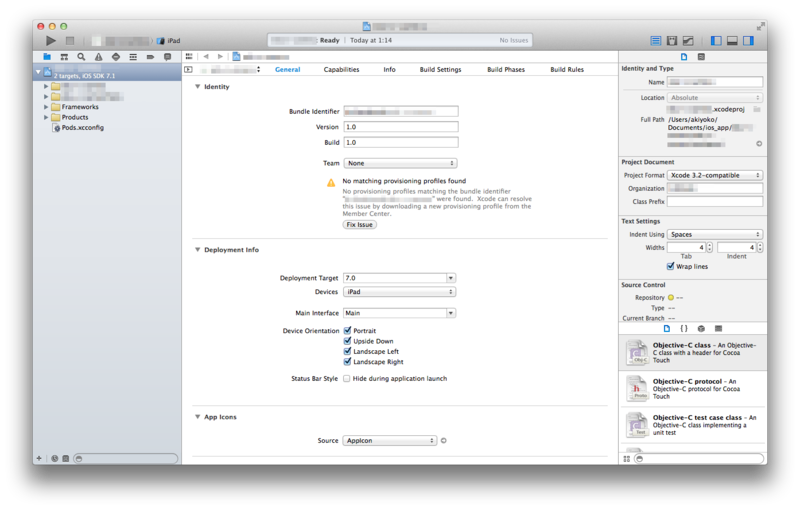Show the Standard editor
The width and height of the screenshot is (800, 510).
click(656, 40)
